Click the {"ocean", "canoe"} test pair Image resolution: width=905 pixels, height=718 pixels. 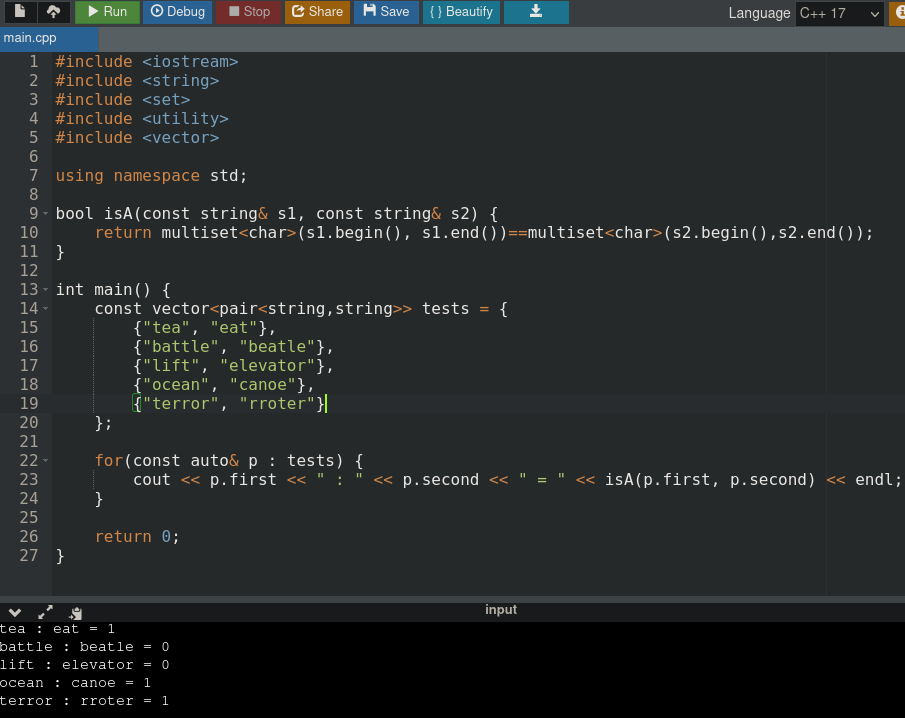click(224, 385)
